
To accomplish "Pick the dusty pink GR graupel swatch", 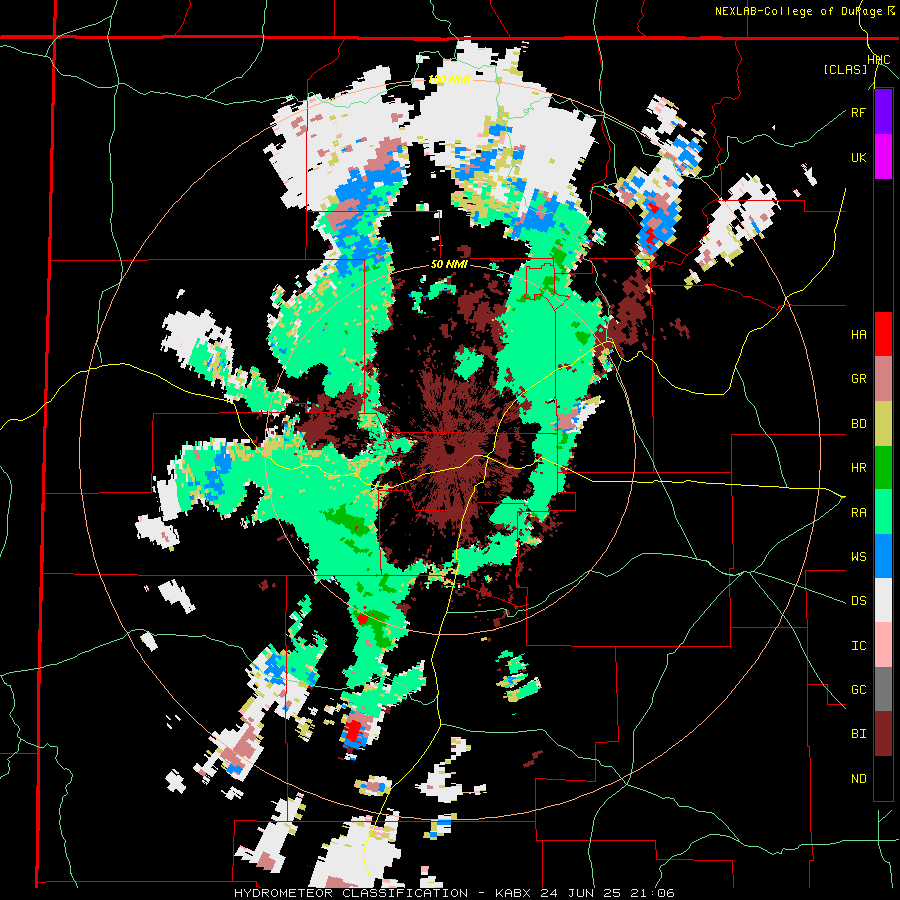I will [x=883, y=379].
